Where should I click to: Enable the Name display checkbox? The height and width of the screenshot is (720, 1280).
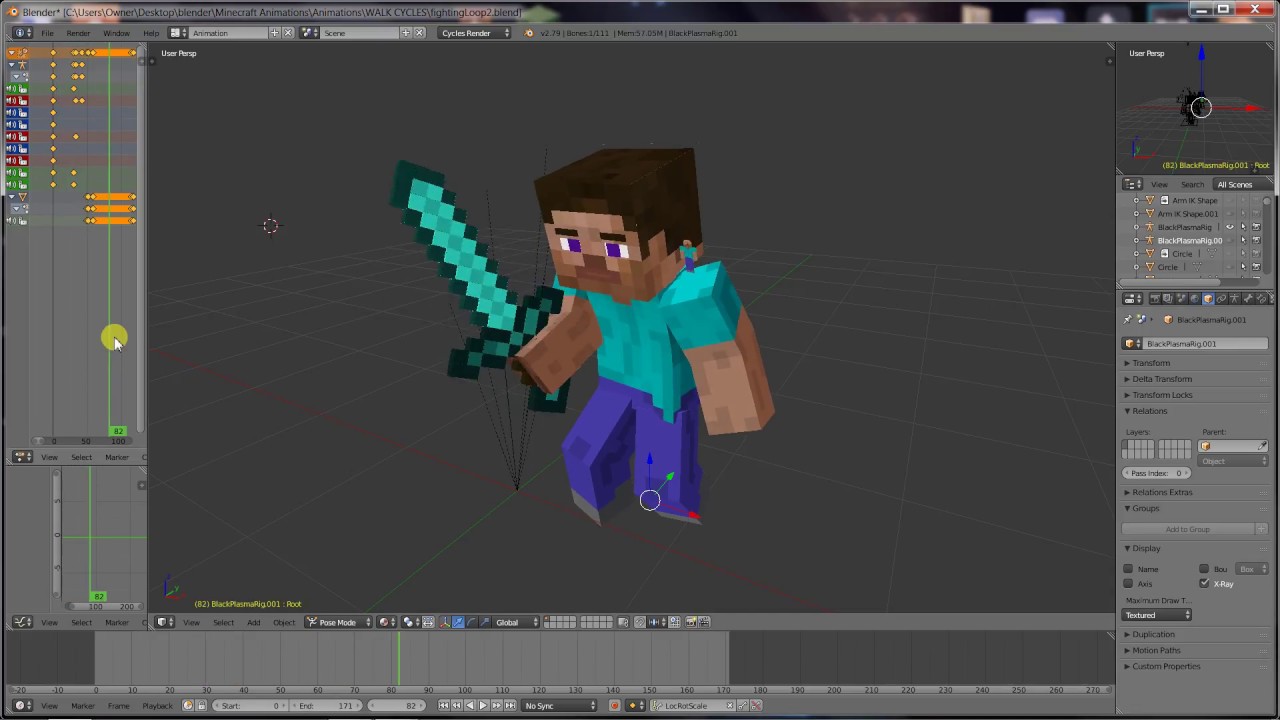point(1129,569)
